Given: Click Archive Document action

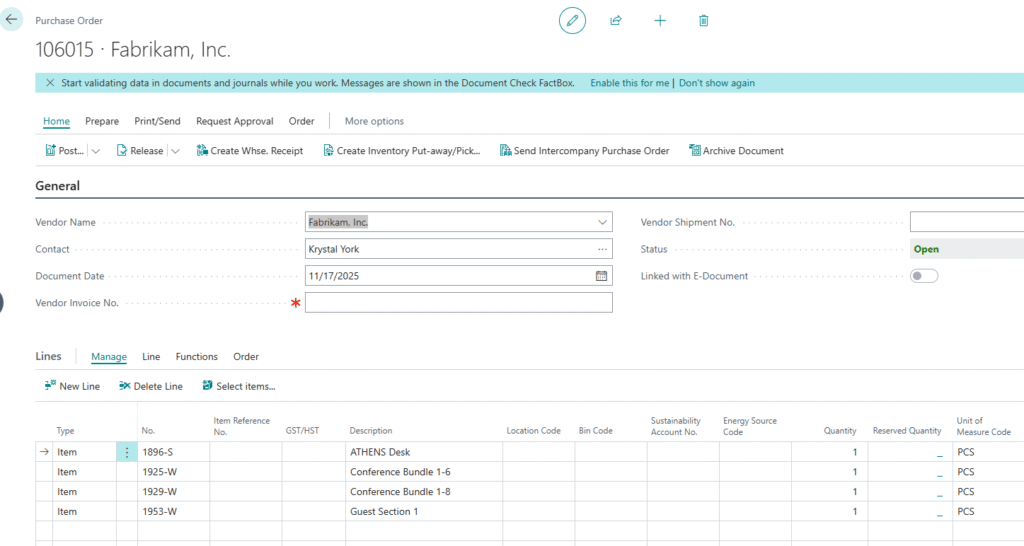Looking at the screenshot, I should pos(736,151).
